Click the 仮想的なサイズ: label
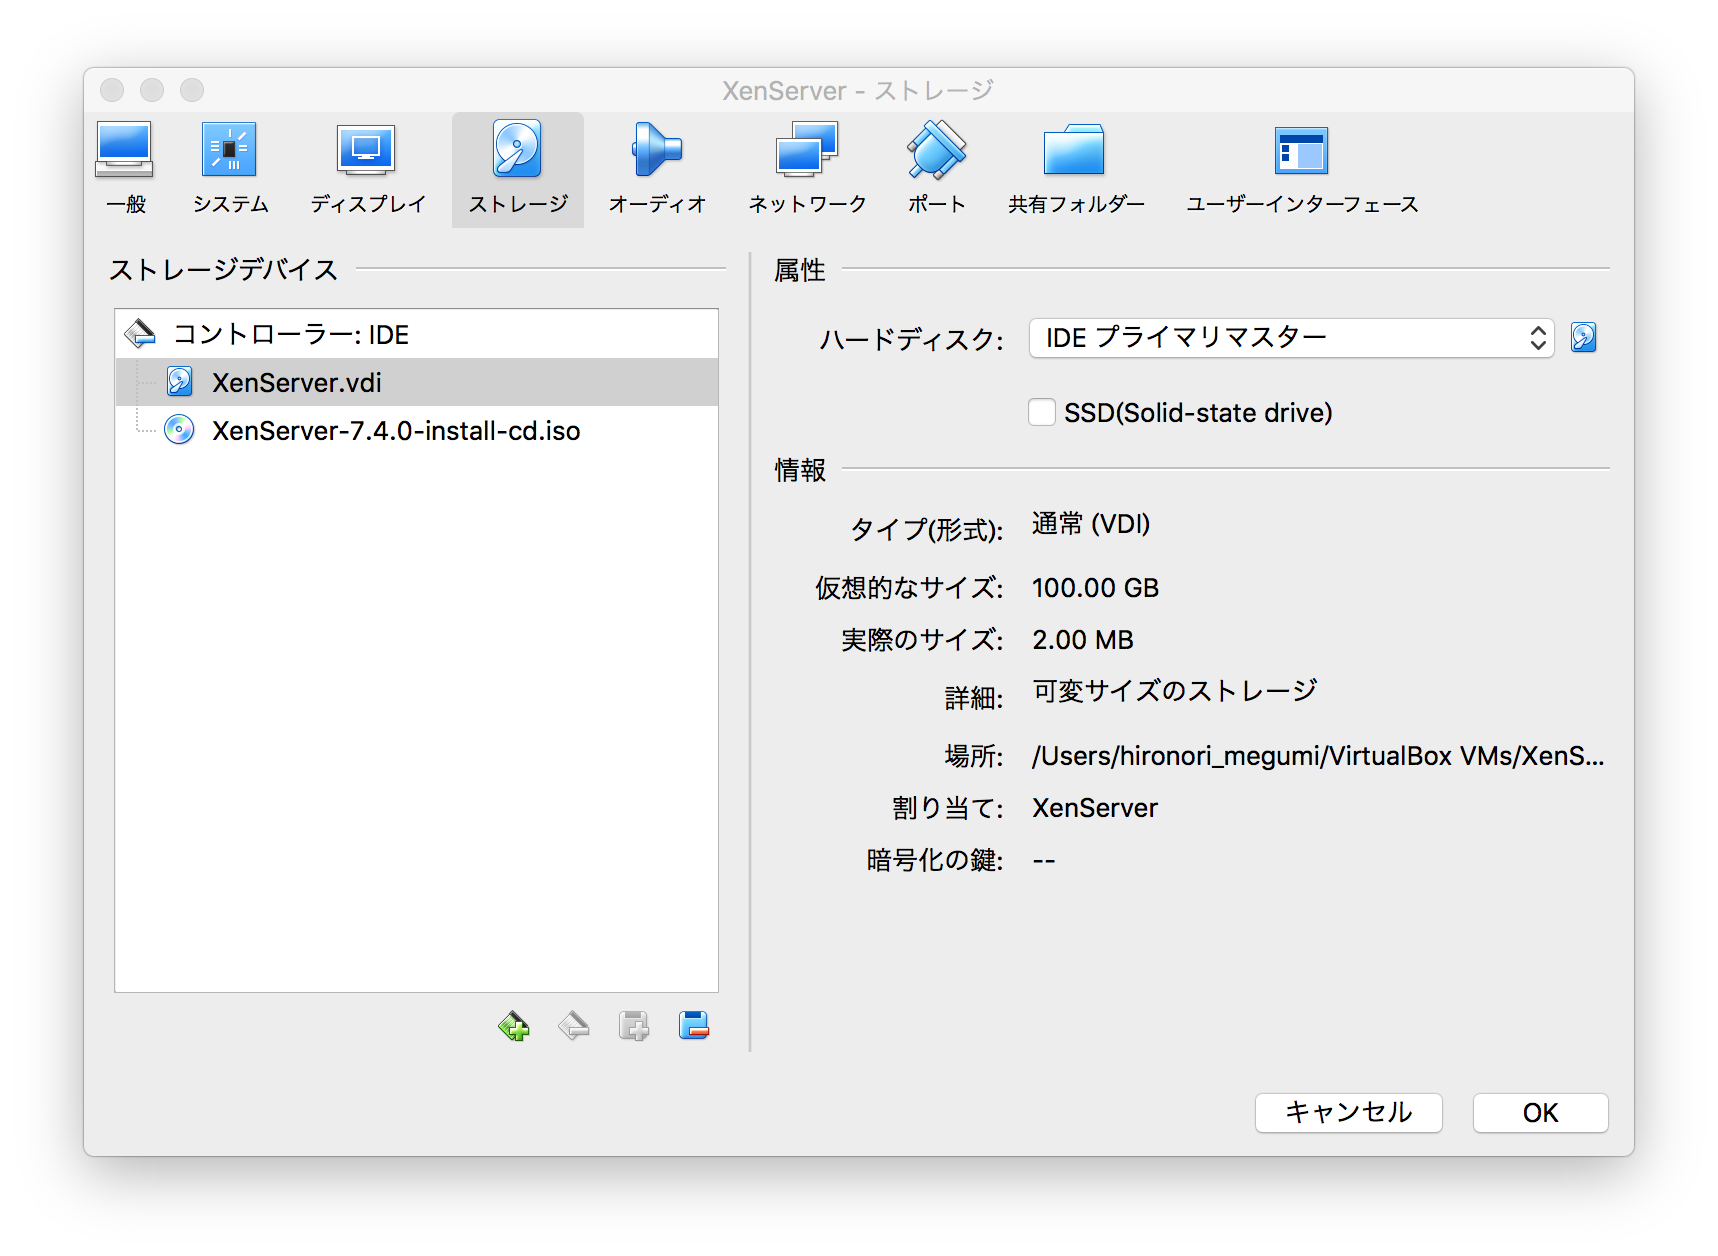 (909, 588)
